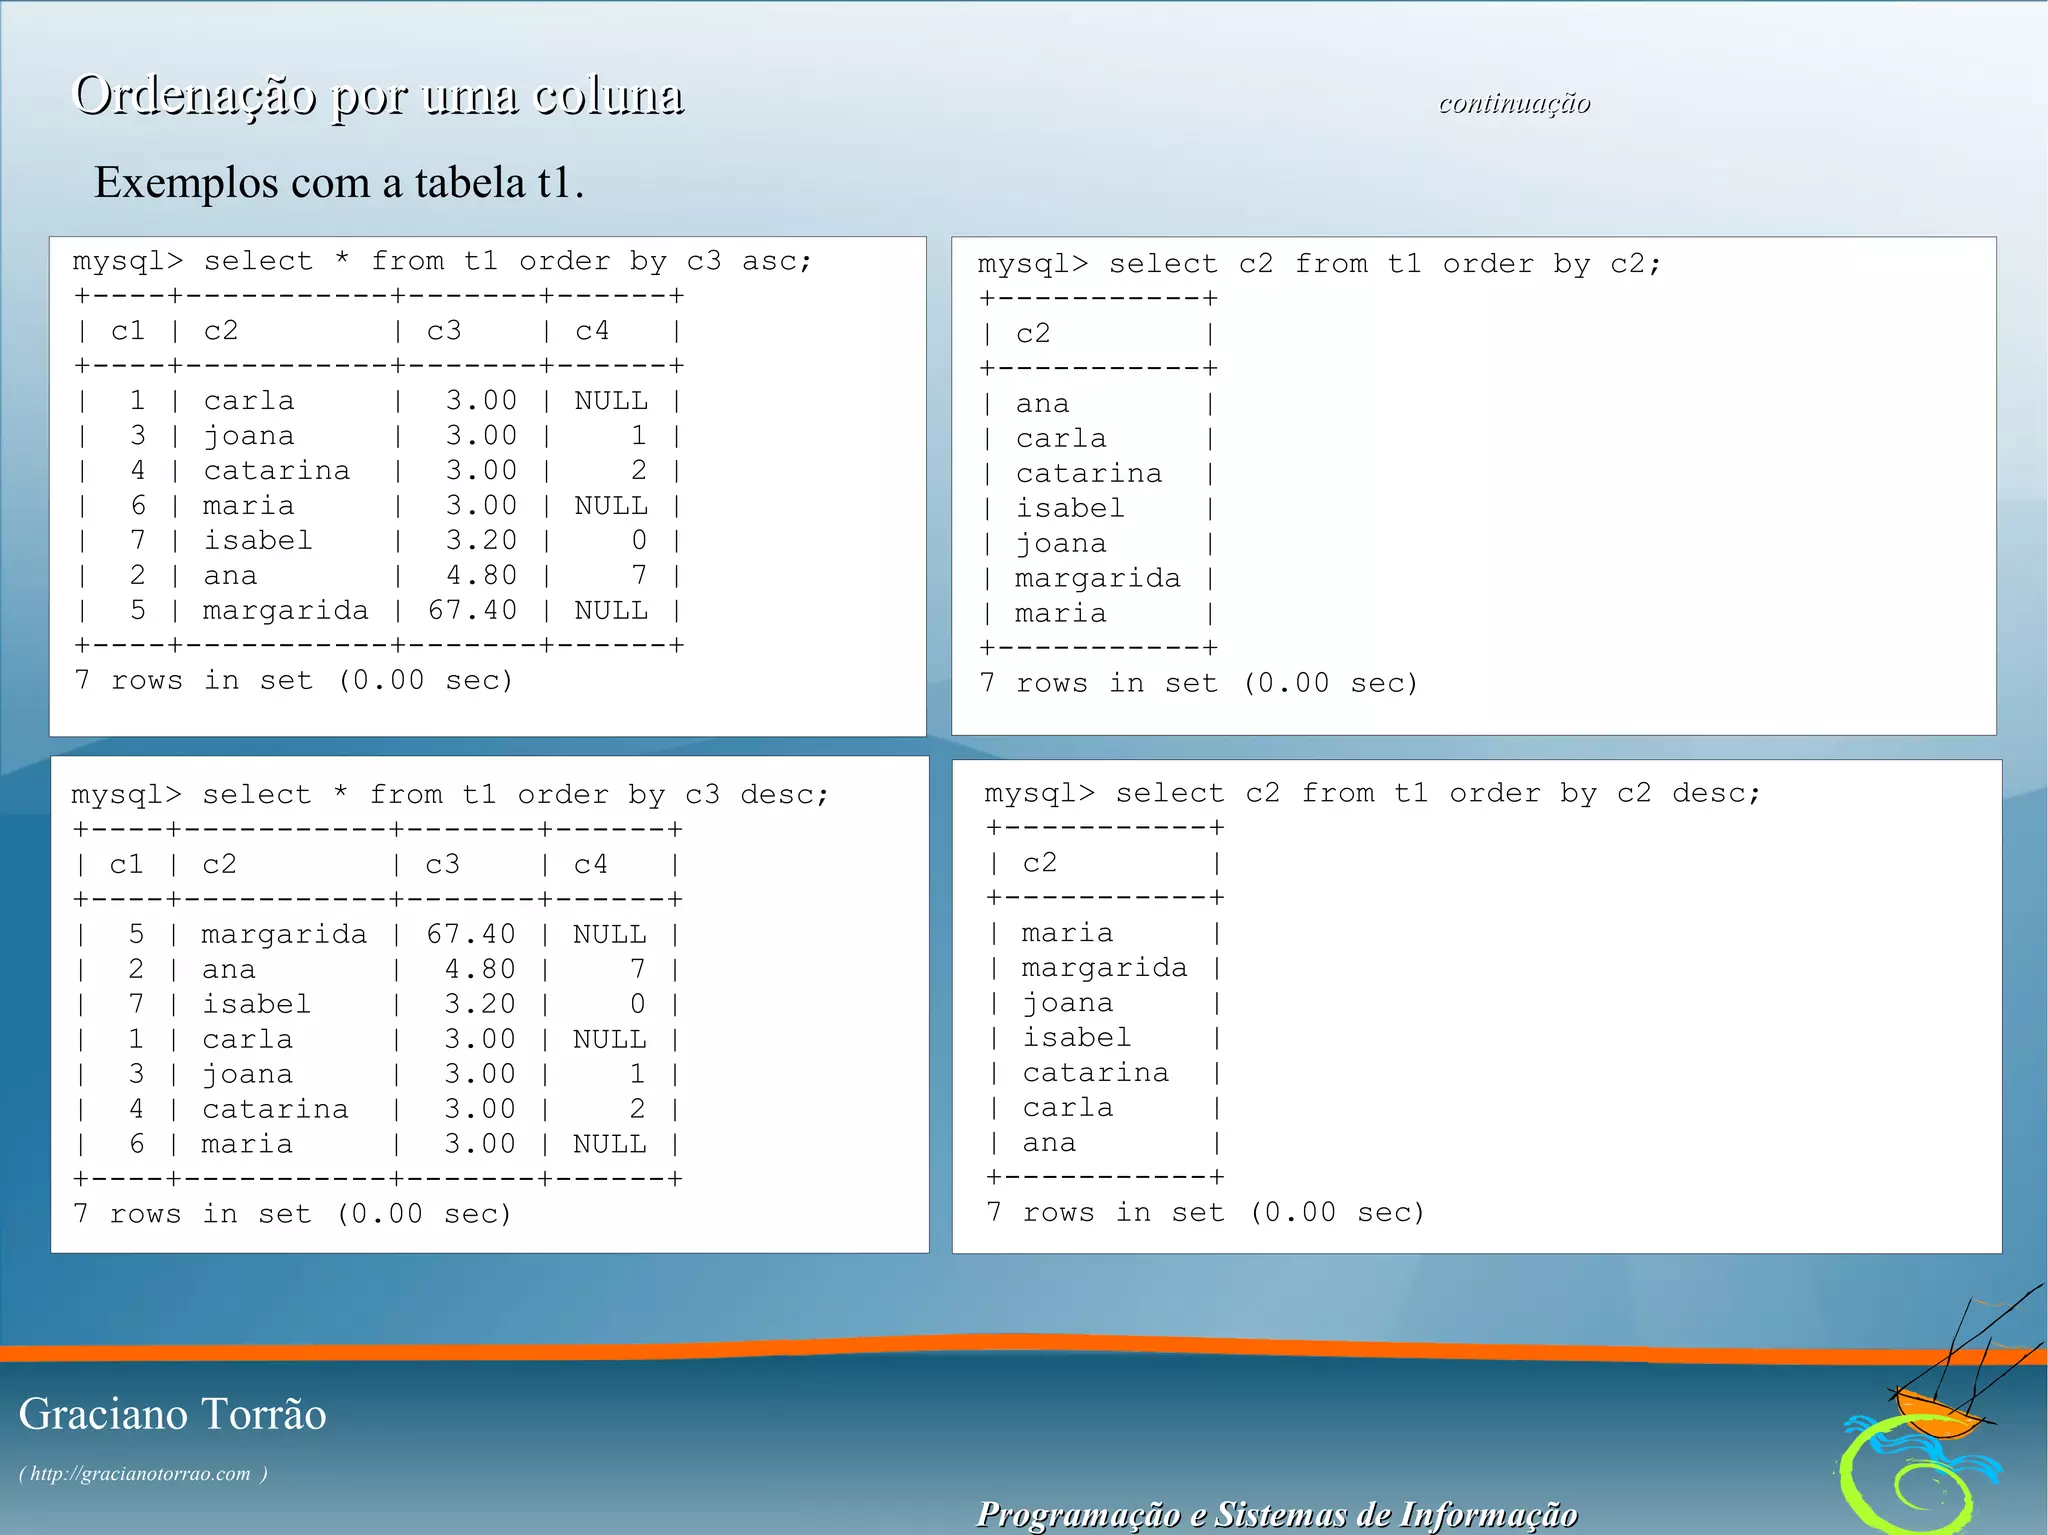This screenshot has height=1535, width=2048.
Task: Click 'ana' in the c2 ascending list
Action: click(1043, 404)
